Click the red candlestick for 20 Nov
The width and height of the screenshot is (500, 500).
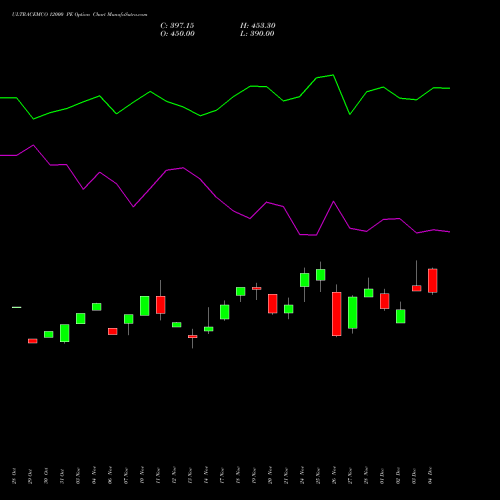pyautogui.click(x=273, y=303)
